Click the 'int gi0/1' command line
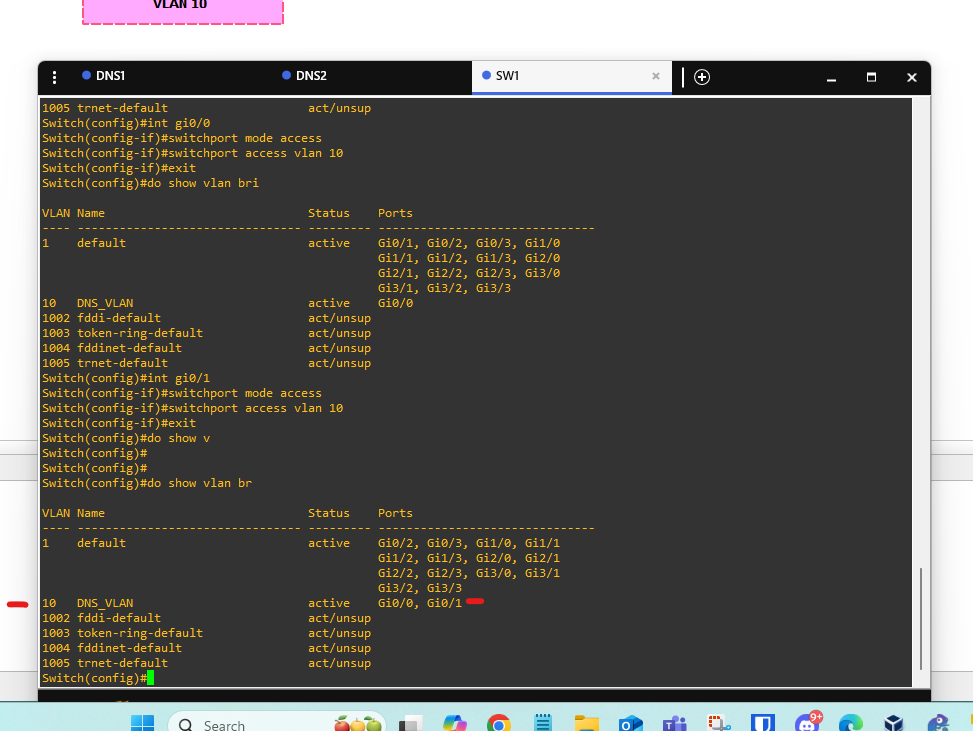Viewport: 973px width, 731px height. click(126, 378)
